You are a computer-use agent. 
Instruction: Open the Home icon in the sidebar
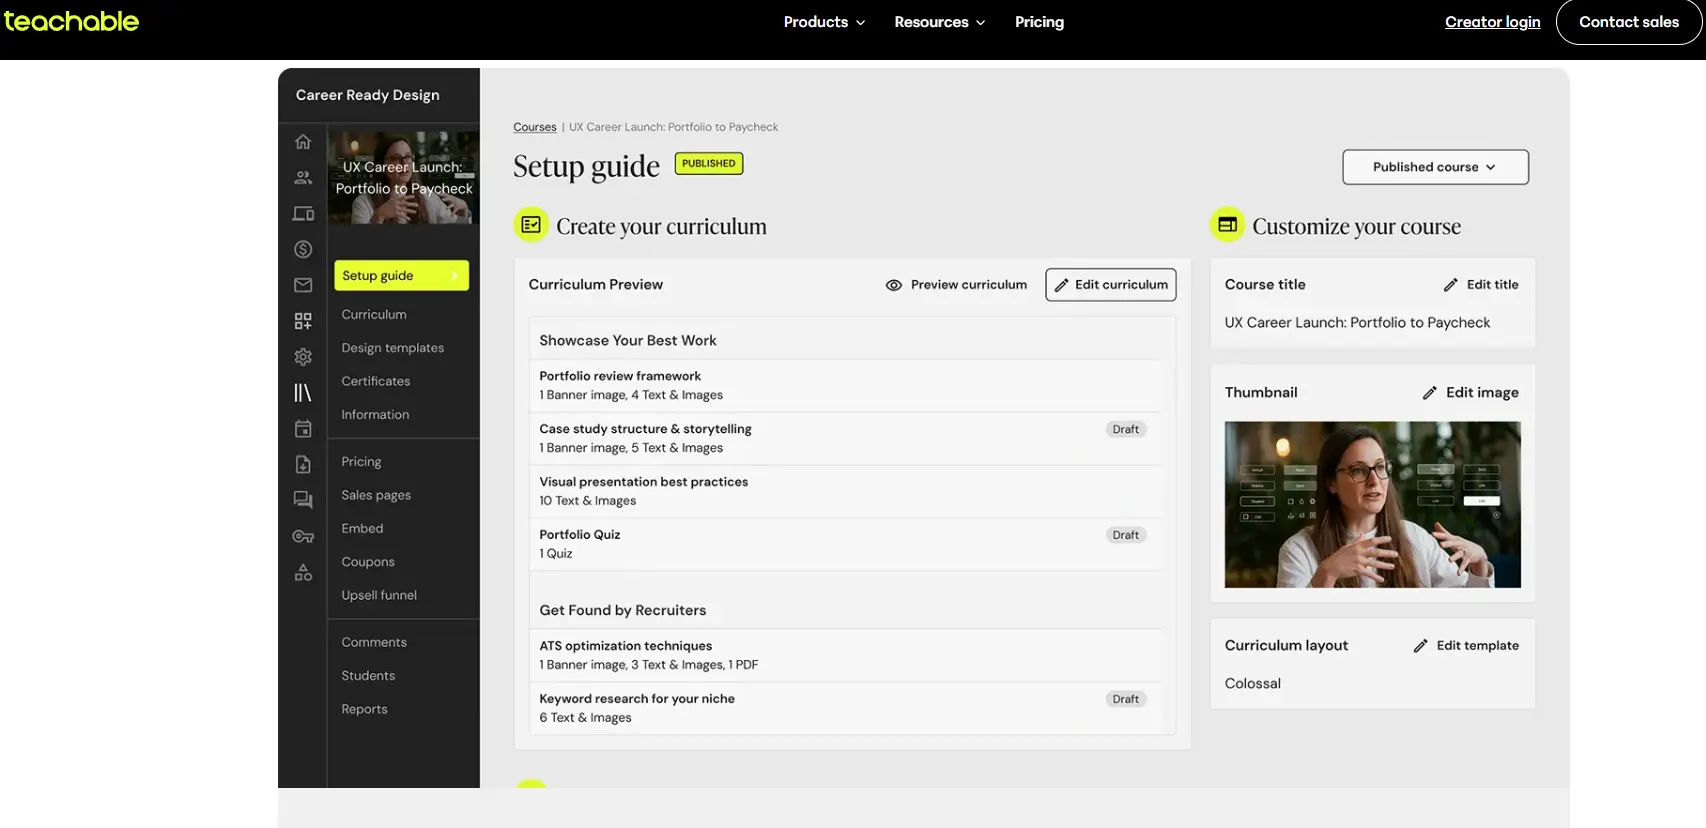(x=303, y=142)
